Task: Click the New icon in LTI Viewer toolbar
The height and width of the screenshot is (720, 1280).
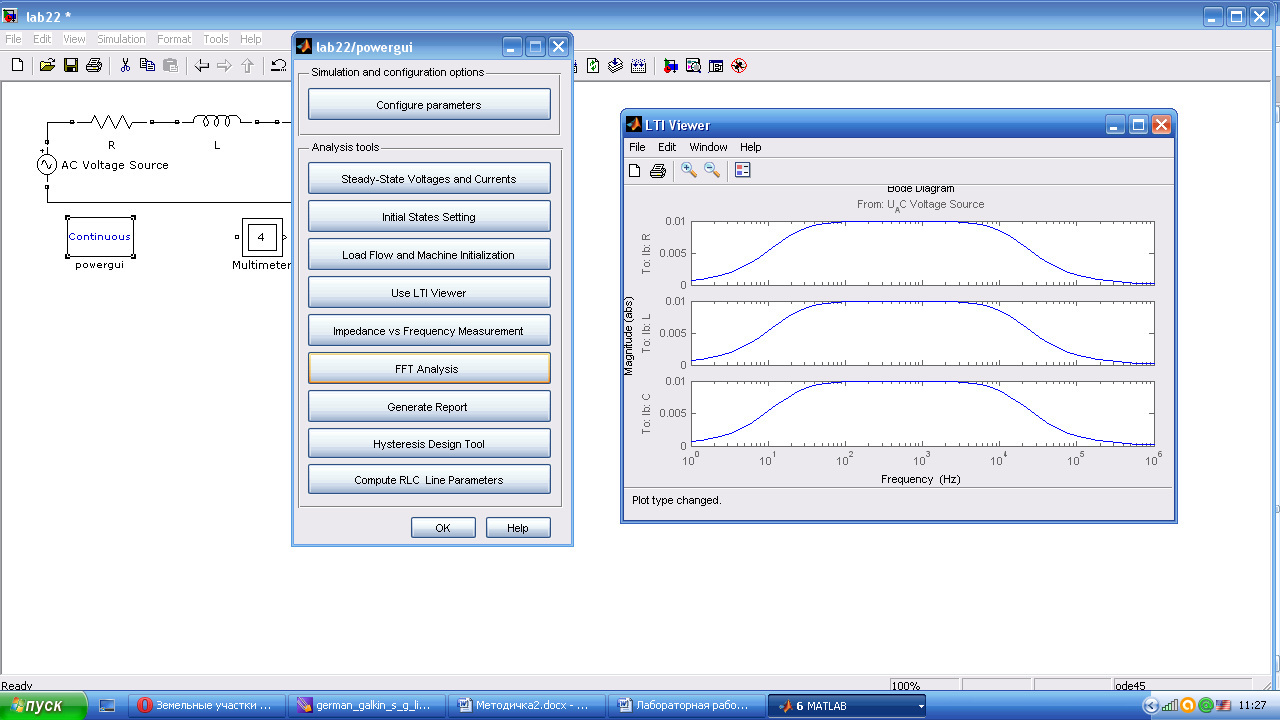Action: click(x=634, y=170)
